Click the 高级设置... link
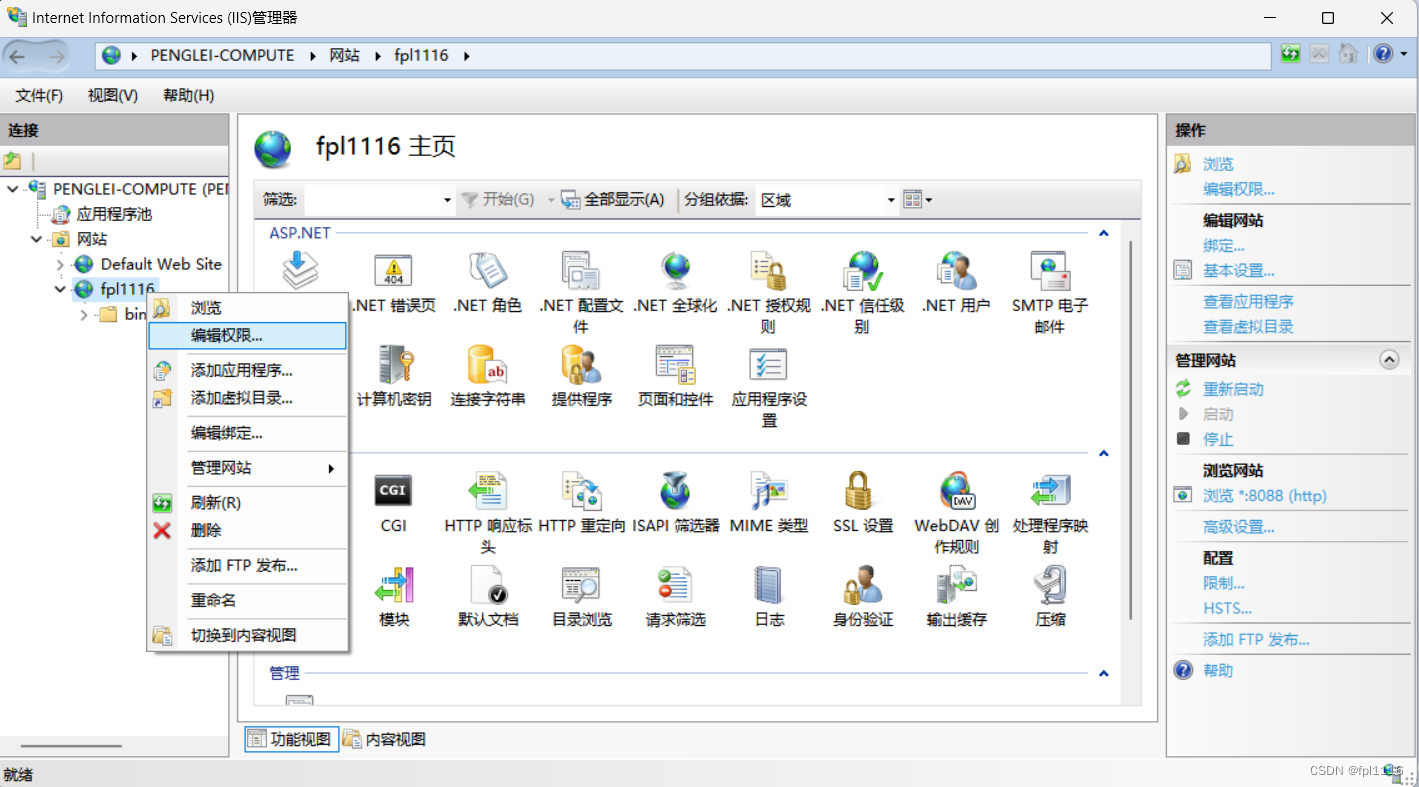 (1238, 527)
